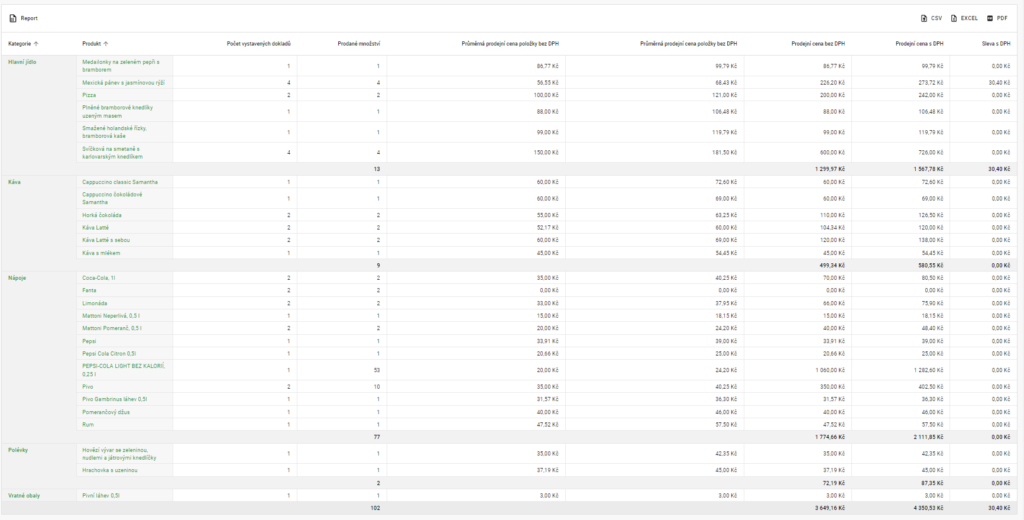The image size is (1024, 520).
Task: Open Hrachovka s uzeninou product
Action: [x=110, y=469]
